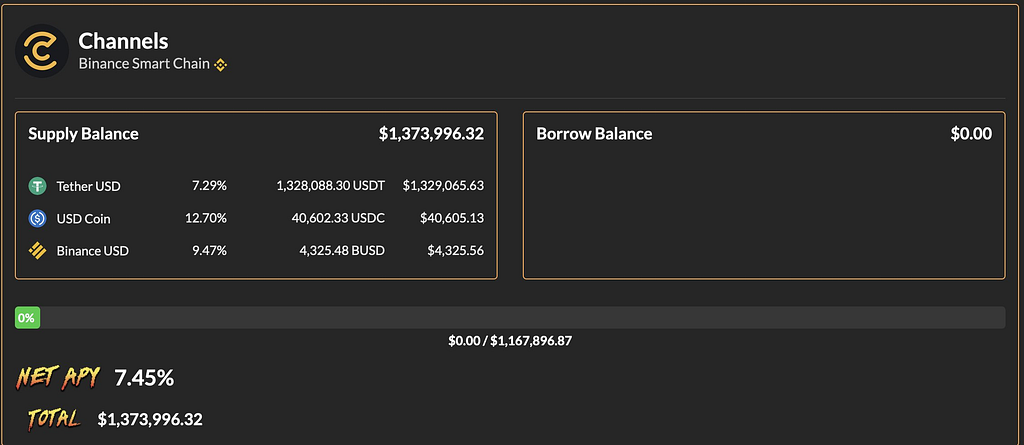
Task: Open the Channels protocol title
Action: (123, 41)
